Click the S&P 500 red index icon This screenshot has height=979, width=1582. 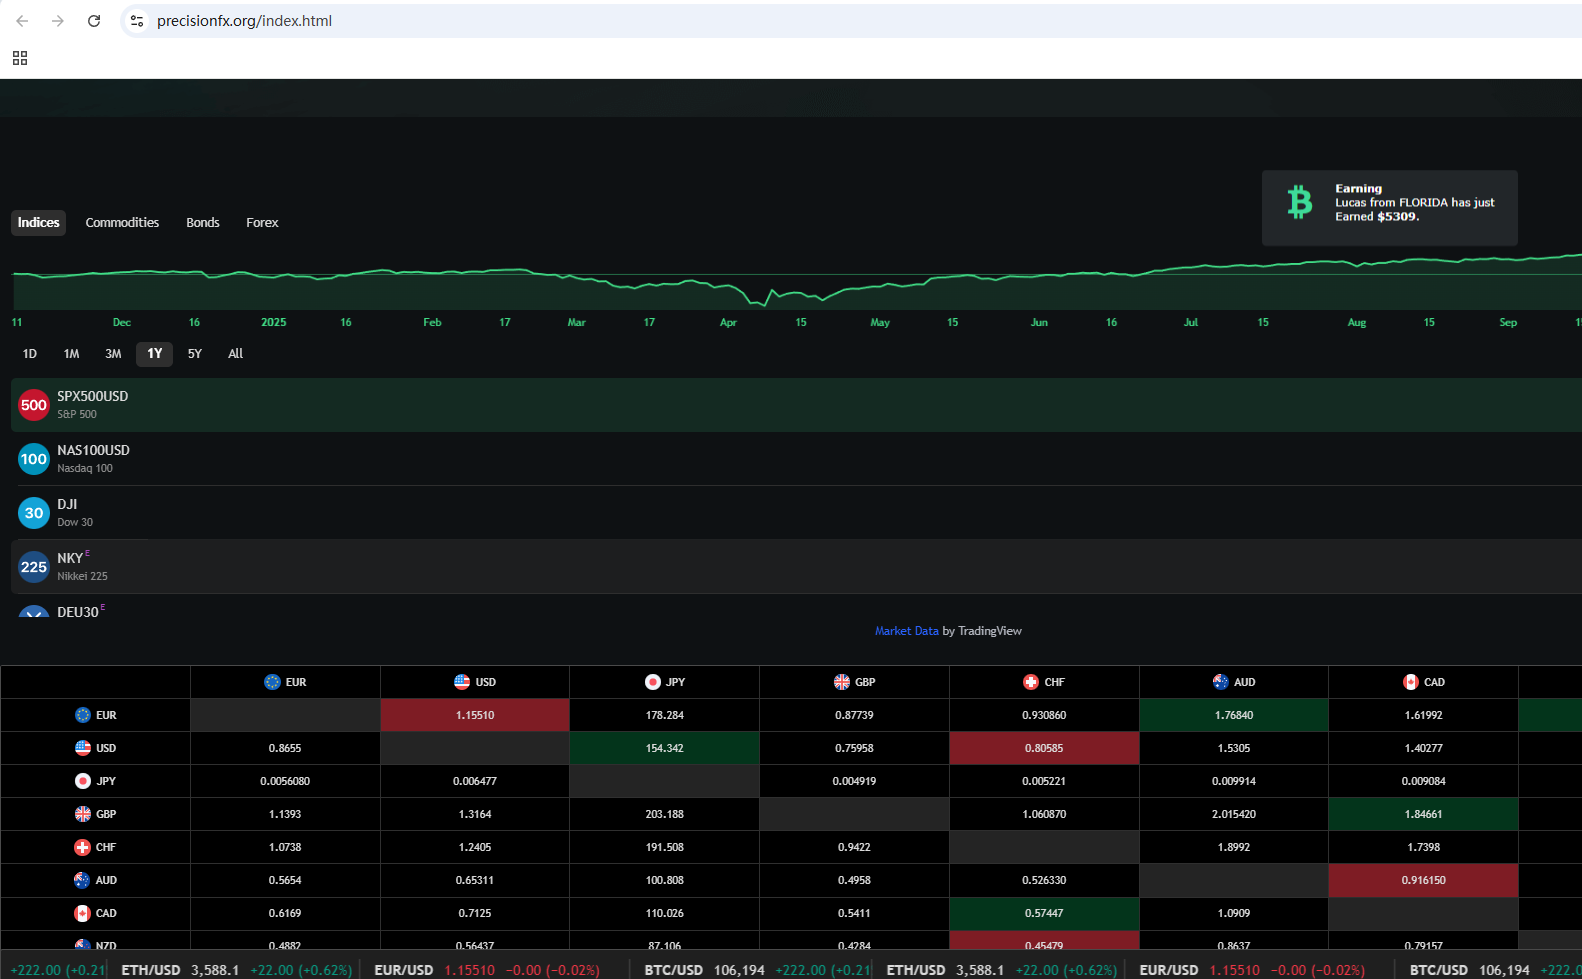[34, 405]
